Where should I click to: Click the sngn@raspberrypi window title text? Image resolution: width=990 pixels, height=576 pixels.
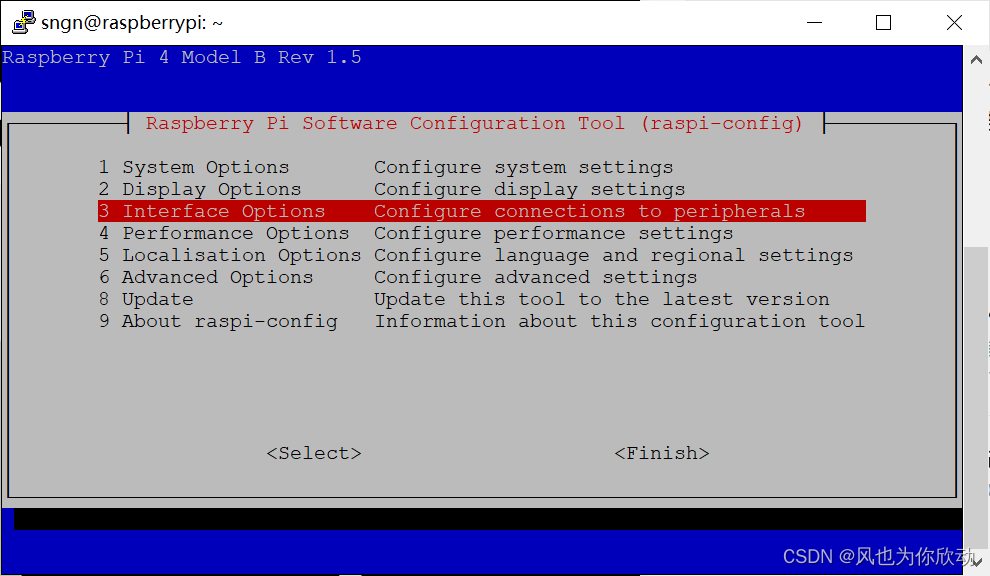132,23
